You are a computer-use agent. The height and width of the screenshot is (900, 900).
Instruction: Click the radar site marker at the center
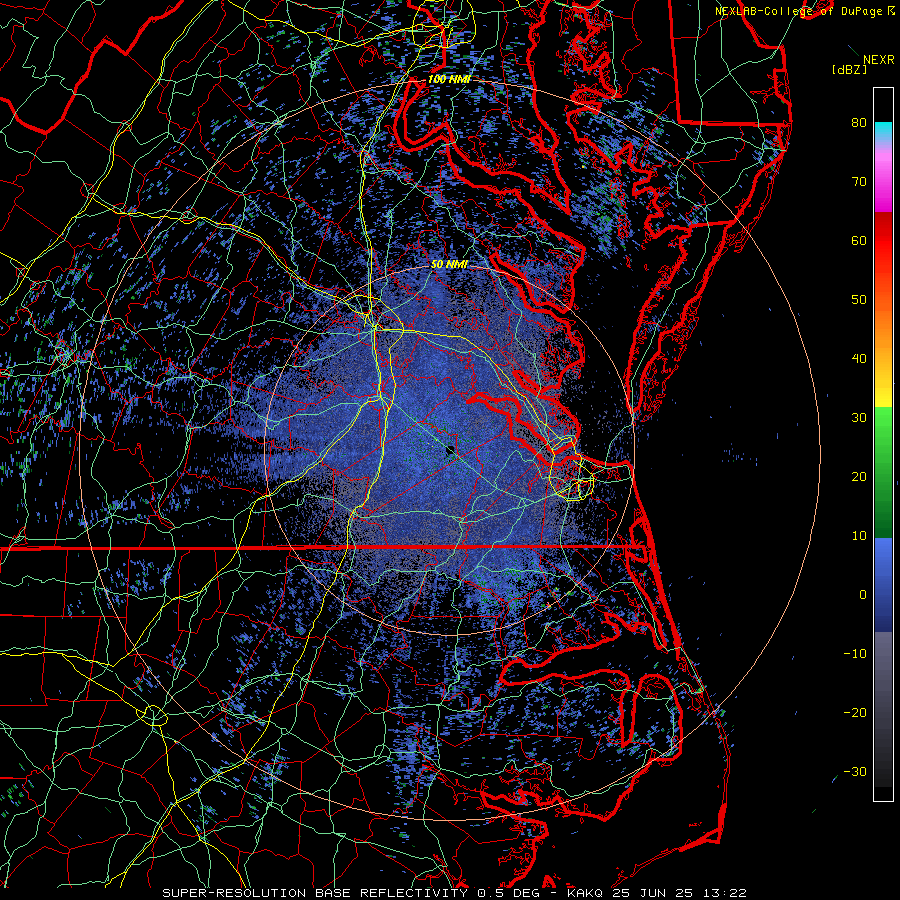(451, 451)
